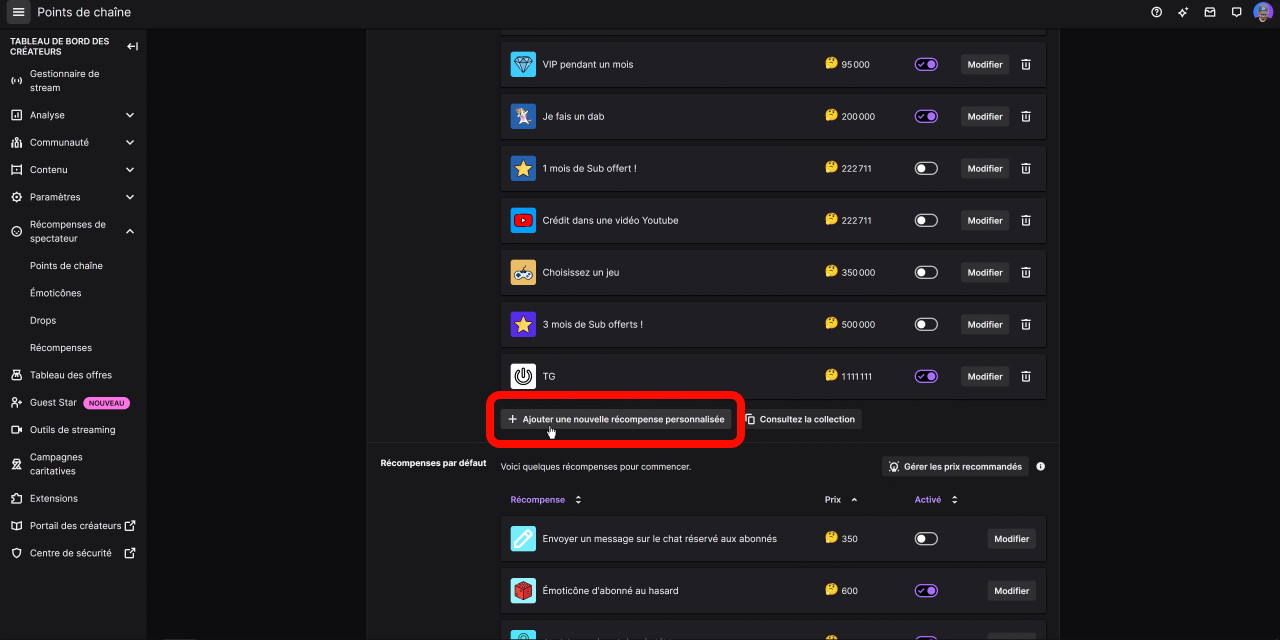The height and width of the screenshot is (640, 1280).
Task: Open the help question mark icon
Action: pos(1157,12)
